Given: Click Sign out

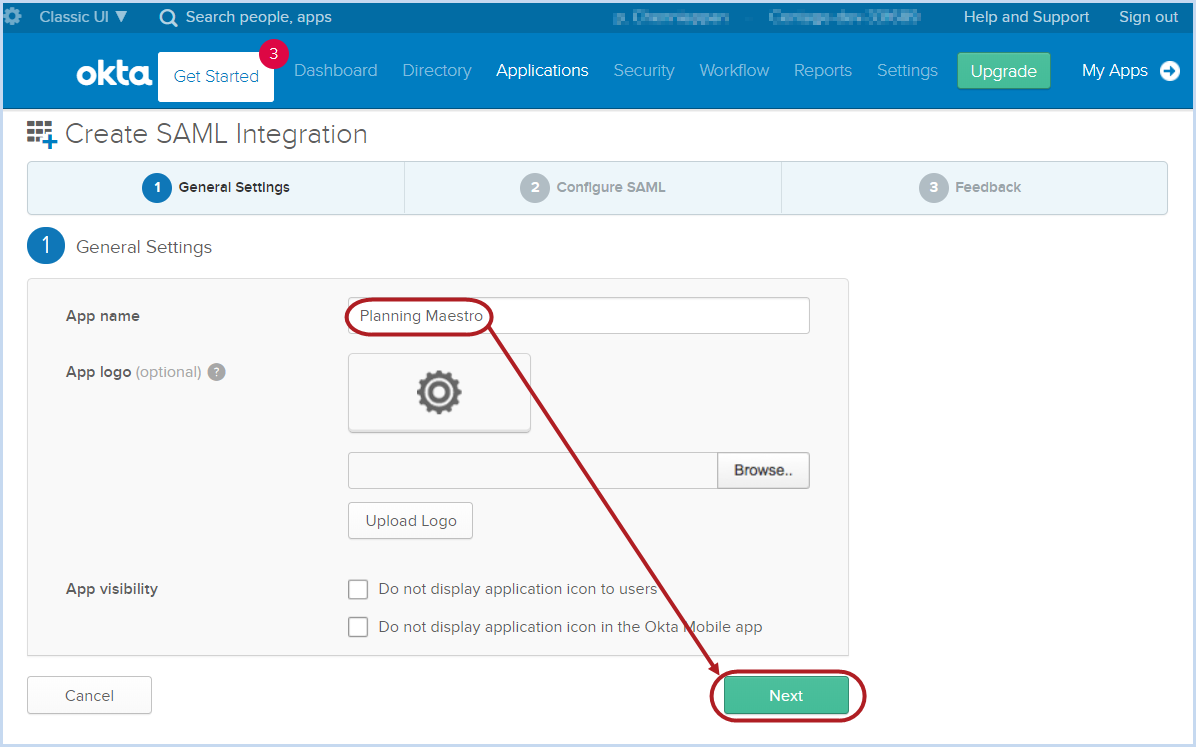Looking at the screenshot, I should pos(1148,17).
